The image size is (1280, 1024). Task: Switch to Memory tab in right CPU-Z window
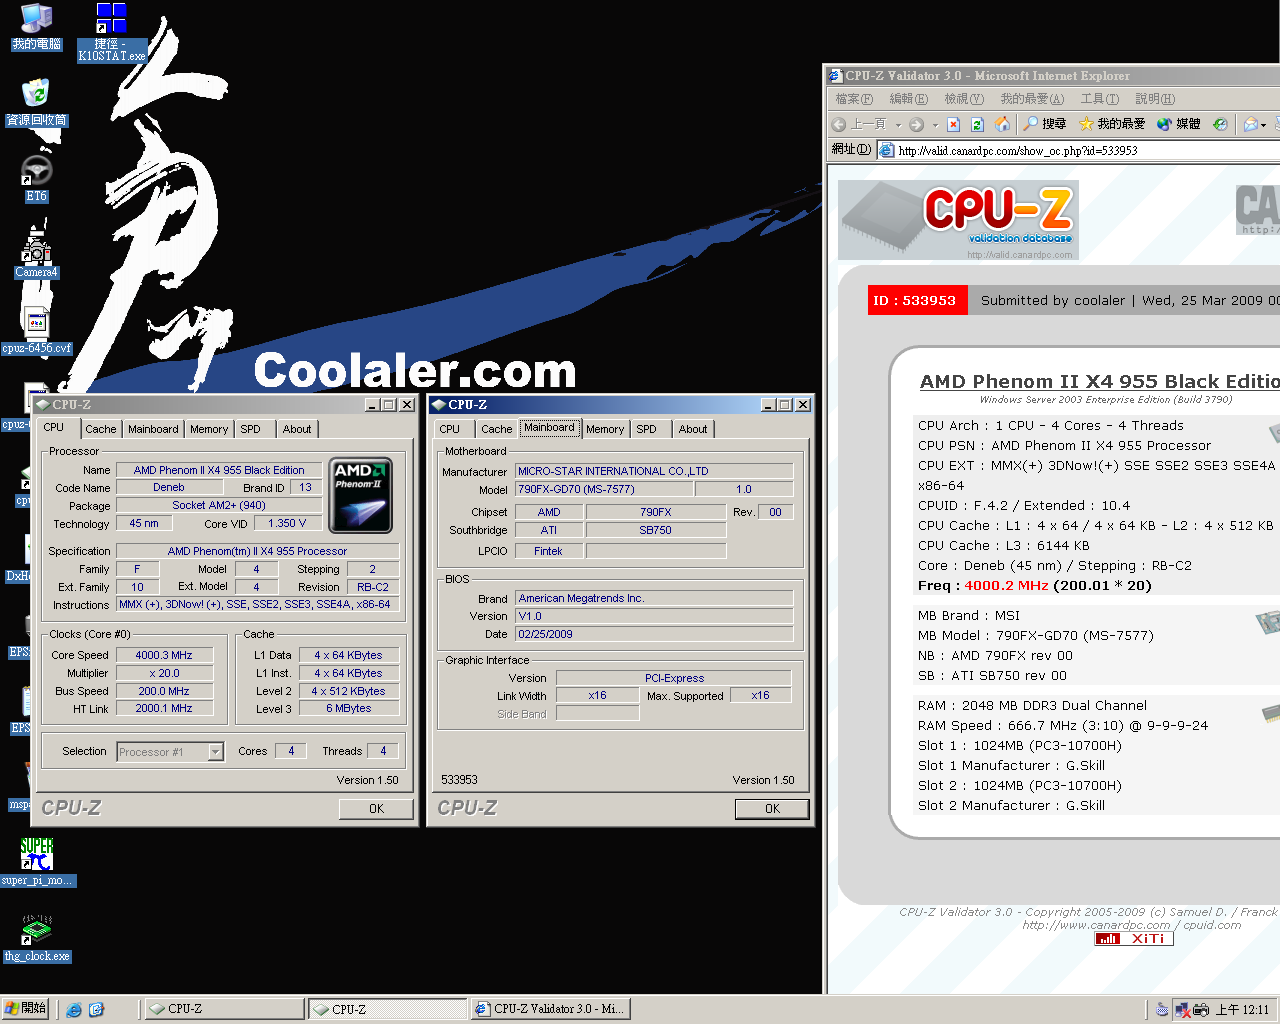(605, 429)
